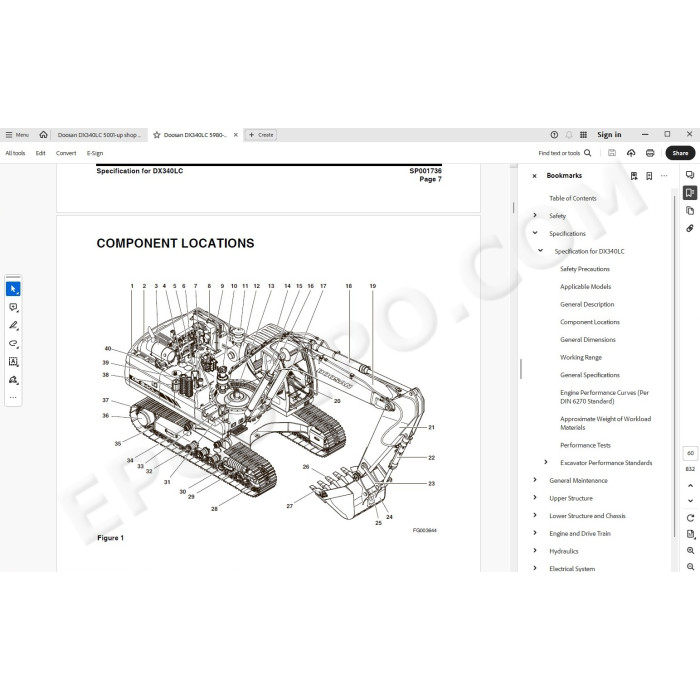700x700 pixels.
Task: Click the upload to cloud icon
Action: (631, 153)
